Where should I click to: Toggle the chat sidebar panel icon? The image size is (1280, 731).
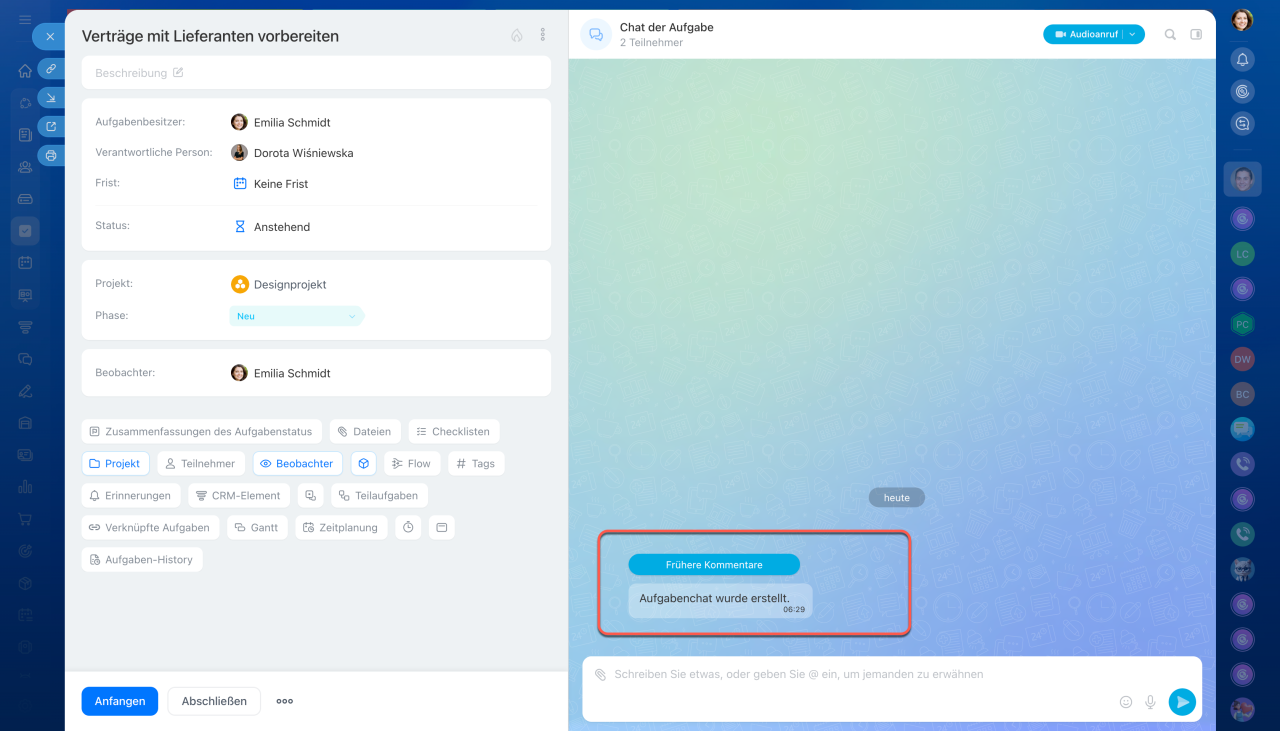(x=1196, y=34)
